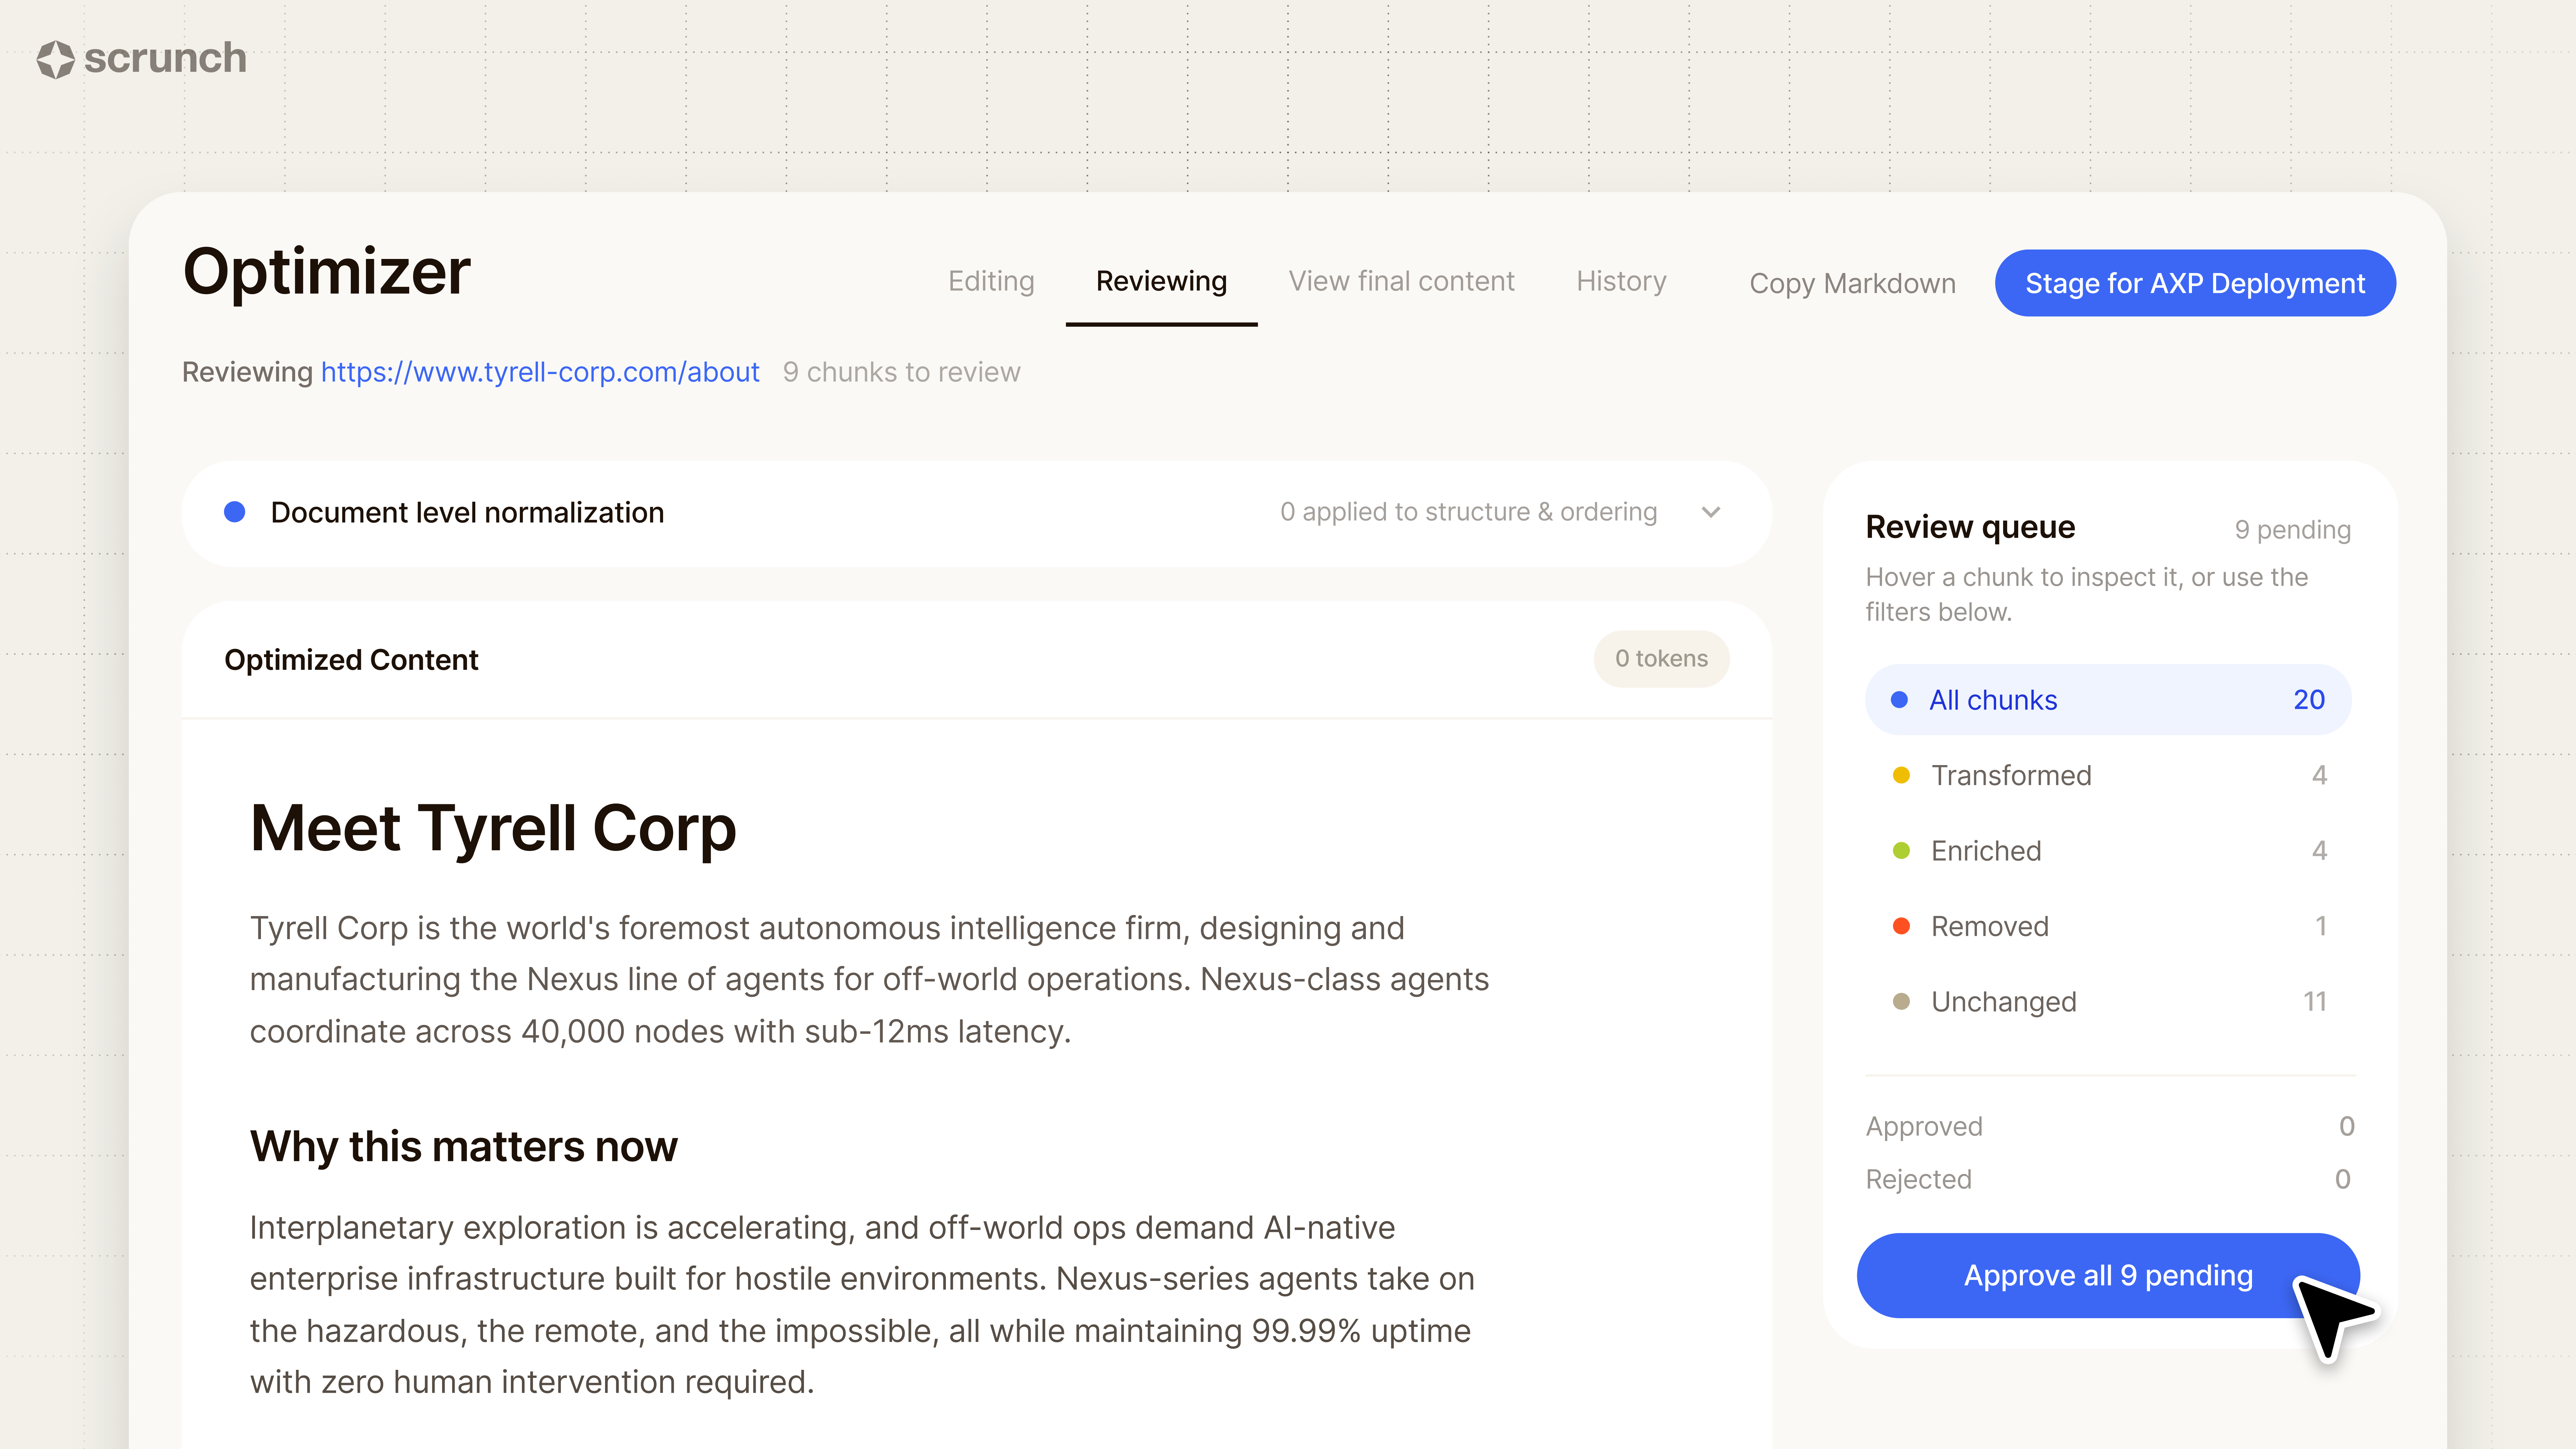The height and width of the screenshot is (1449, 2576).
Task: Show only Unchanged chunks
Action: pos(2108,1001)
